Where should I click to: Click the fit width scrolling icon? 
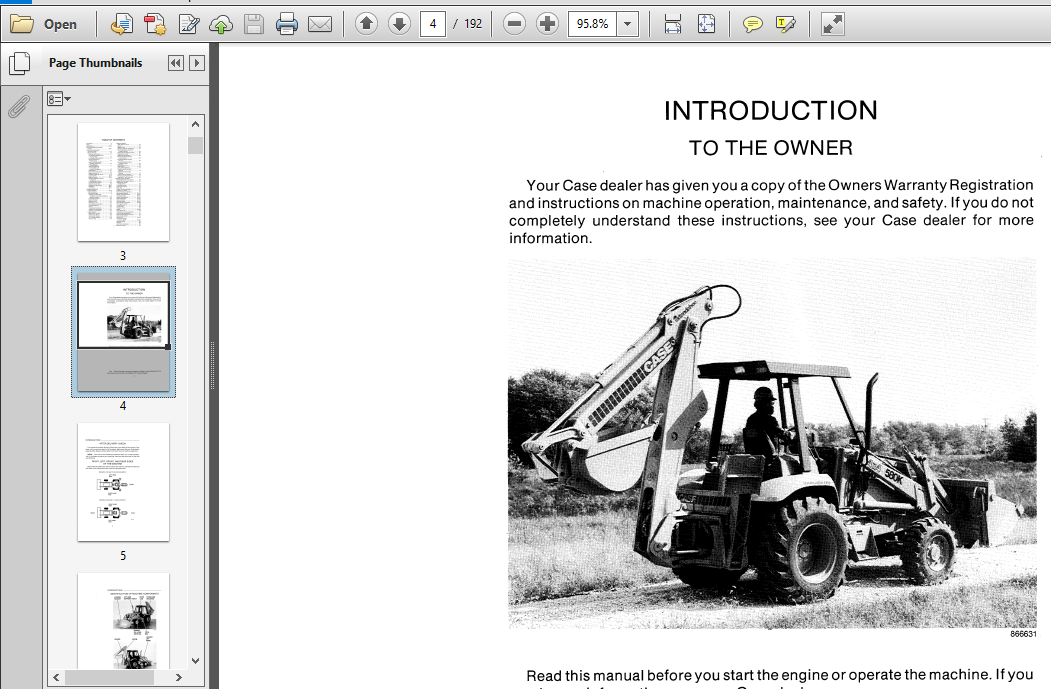pyautogui.click(x=672, y=25)
